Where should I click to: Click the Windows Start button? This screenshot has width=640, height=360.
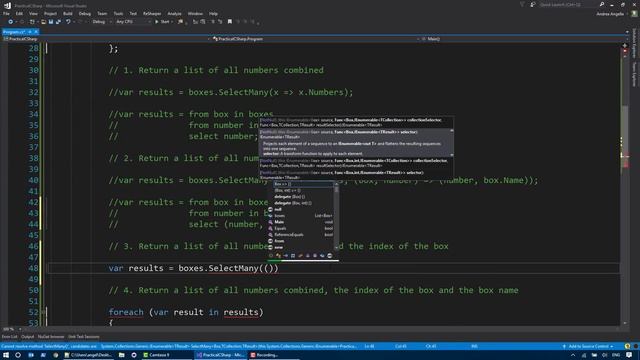pyautogui.click(x=6, y=355)
